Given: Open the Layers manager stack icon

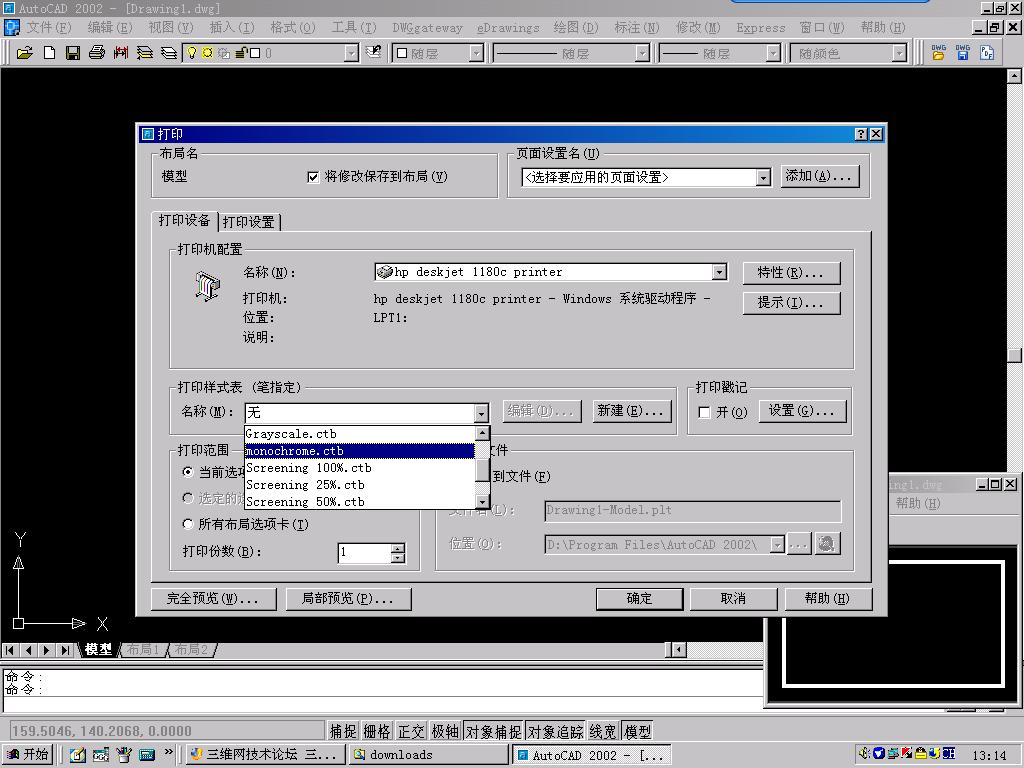Looking at the screenshot, I should coord(168,53).
